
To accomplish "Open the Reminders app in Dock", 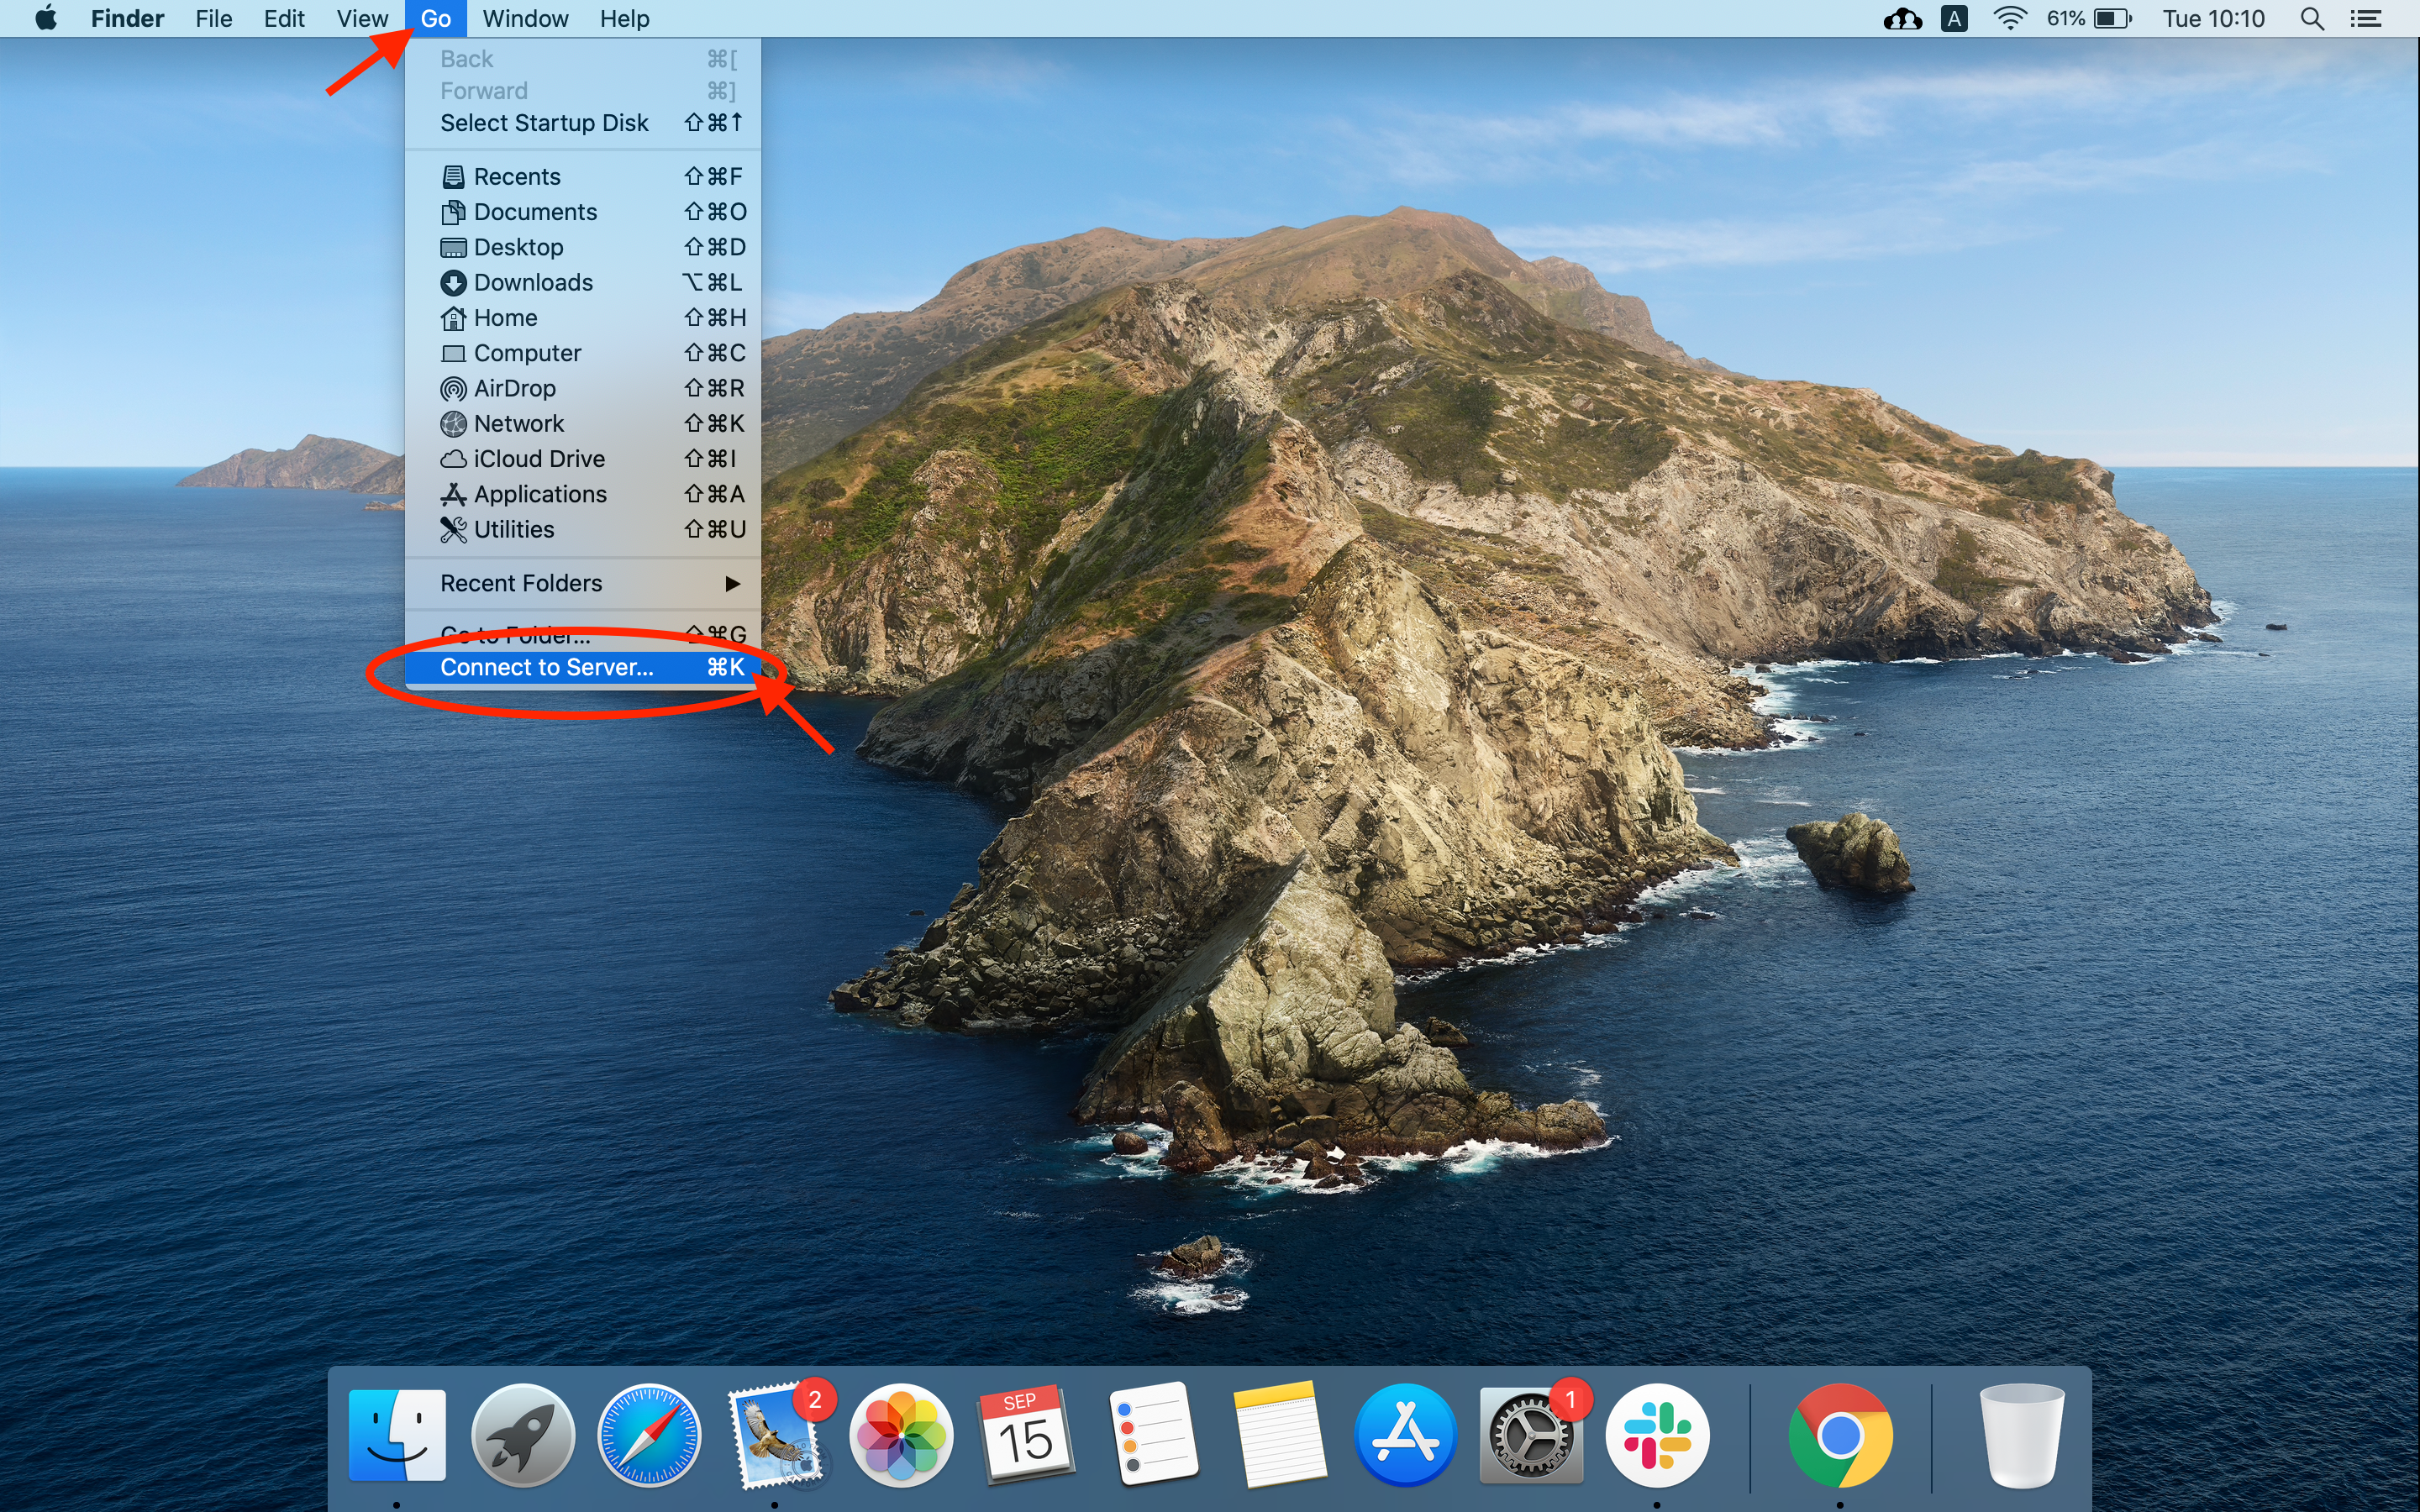I will tap(1153, 1435).
